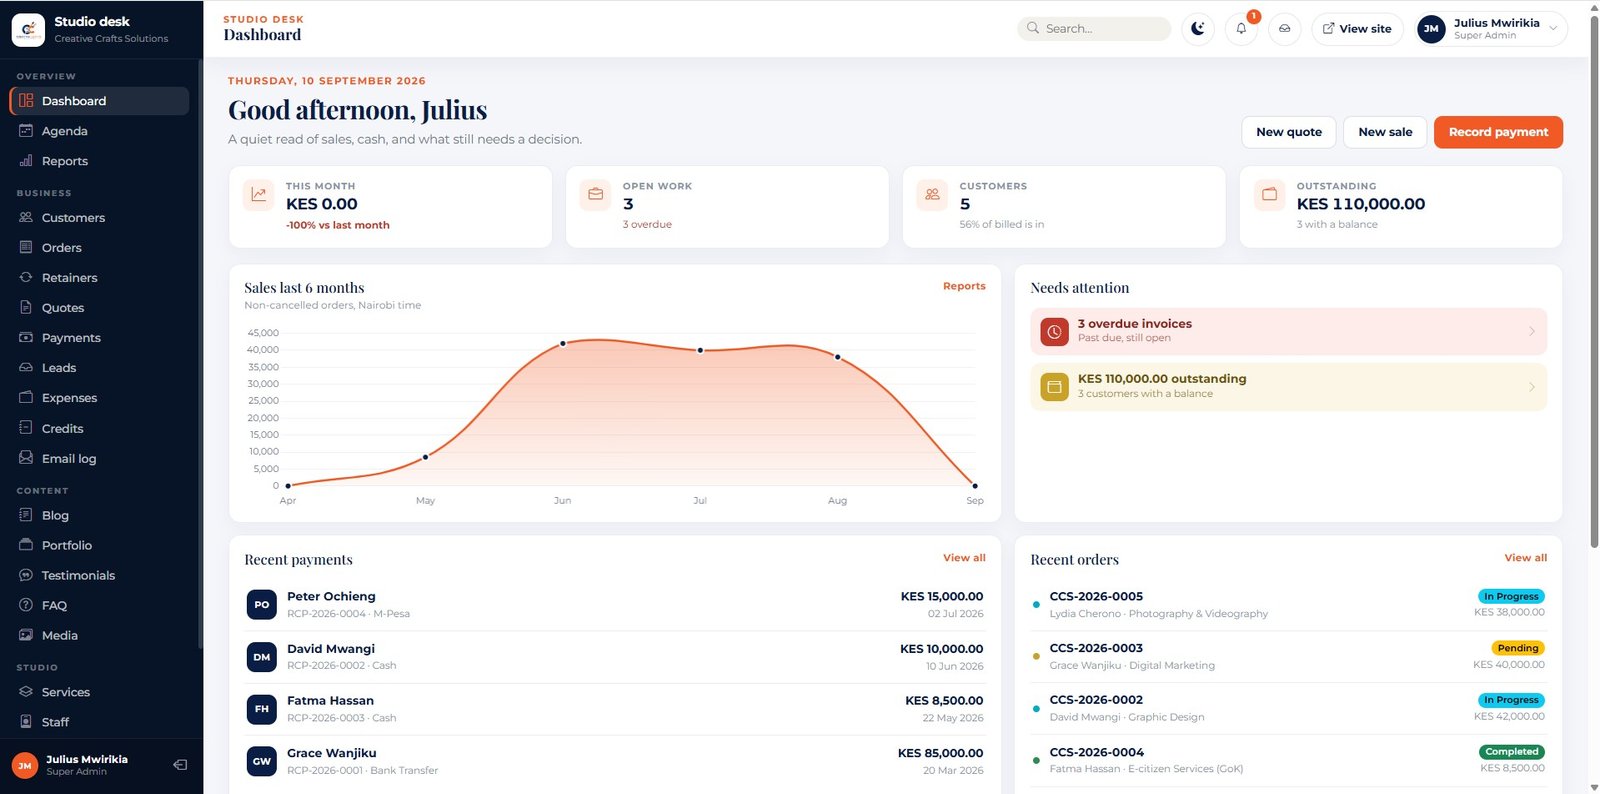This screenshot has height=794, width=1600.
Task: Click the page's vertical scrollbar
Action: pos(1593,280)
